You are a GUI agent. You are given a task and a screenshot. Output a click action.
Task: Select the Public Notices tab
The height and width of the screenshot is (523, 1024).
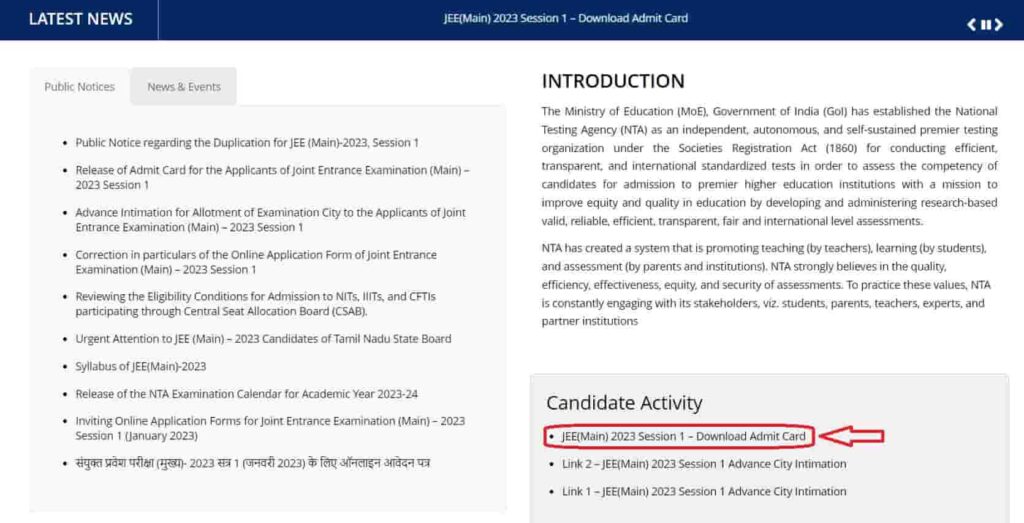click(80, 86)
